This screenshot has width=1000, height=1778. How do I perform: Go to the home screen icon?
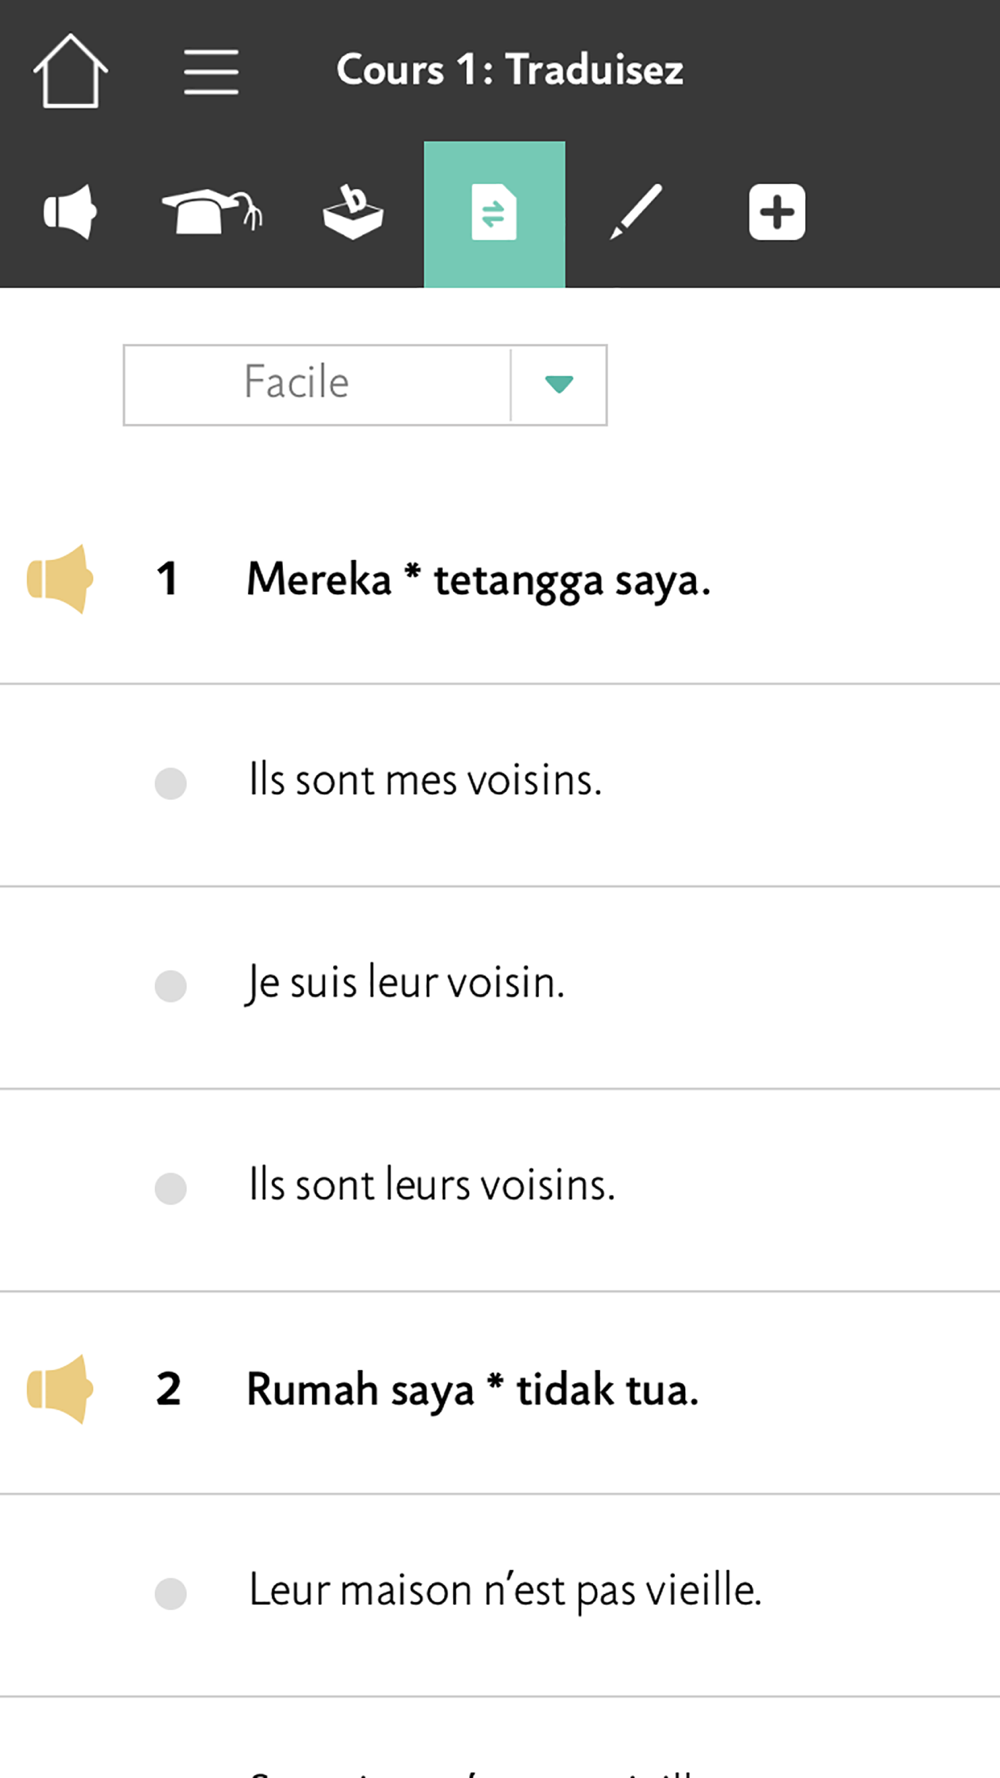(x=70, y=71)
